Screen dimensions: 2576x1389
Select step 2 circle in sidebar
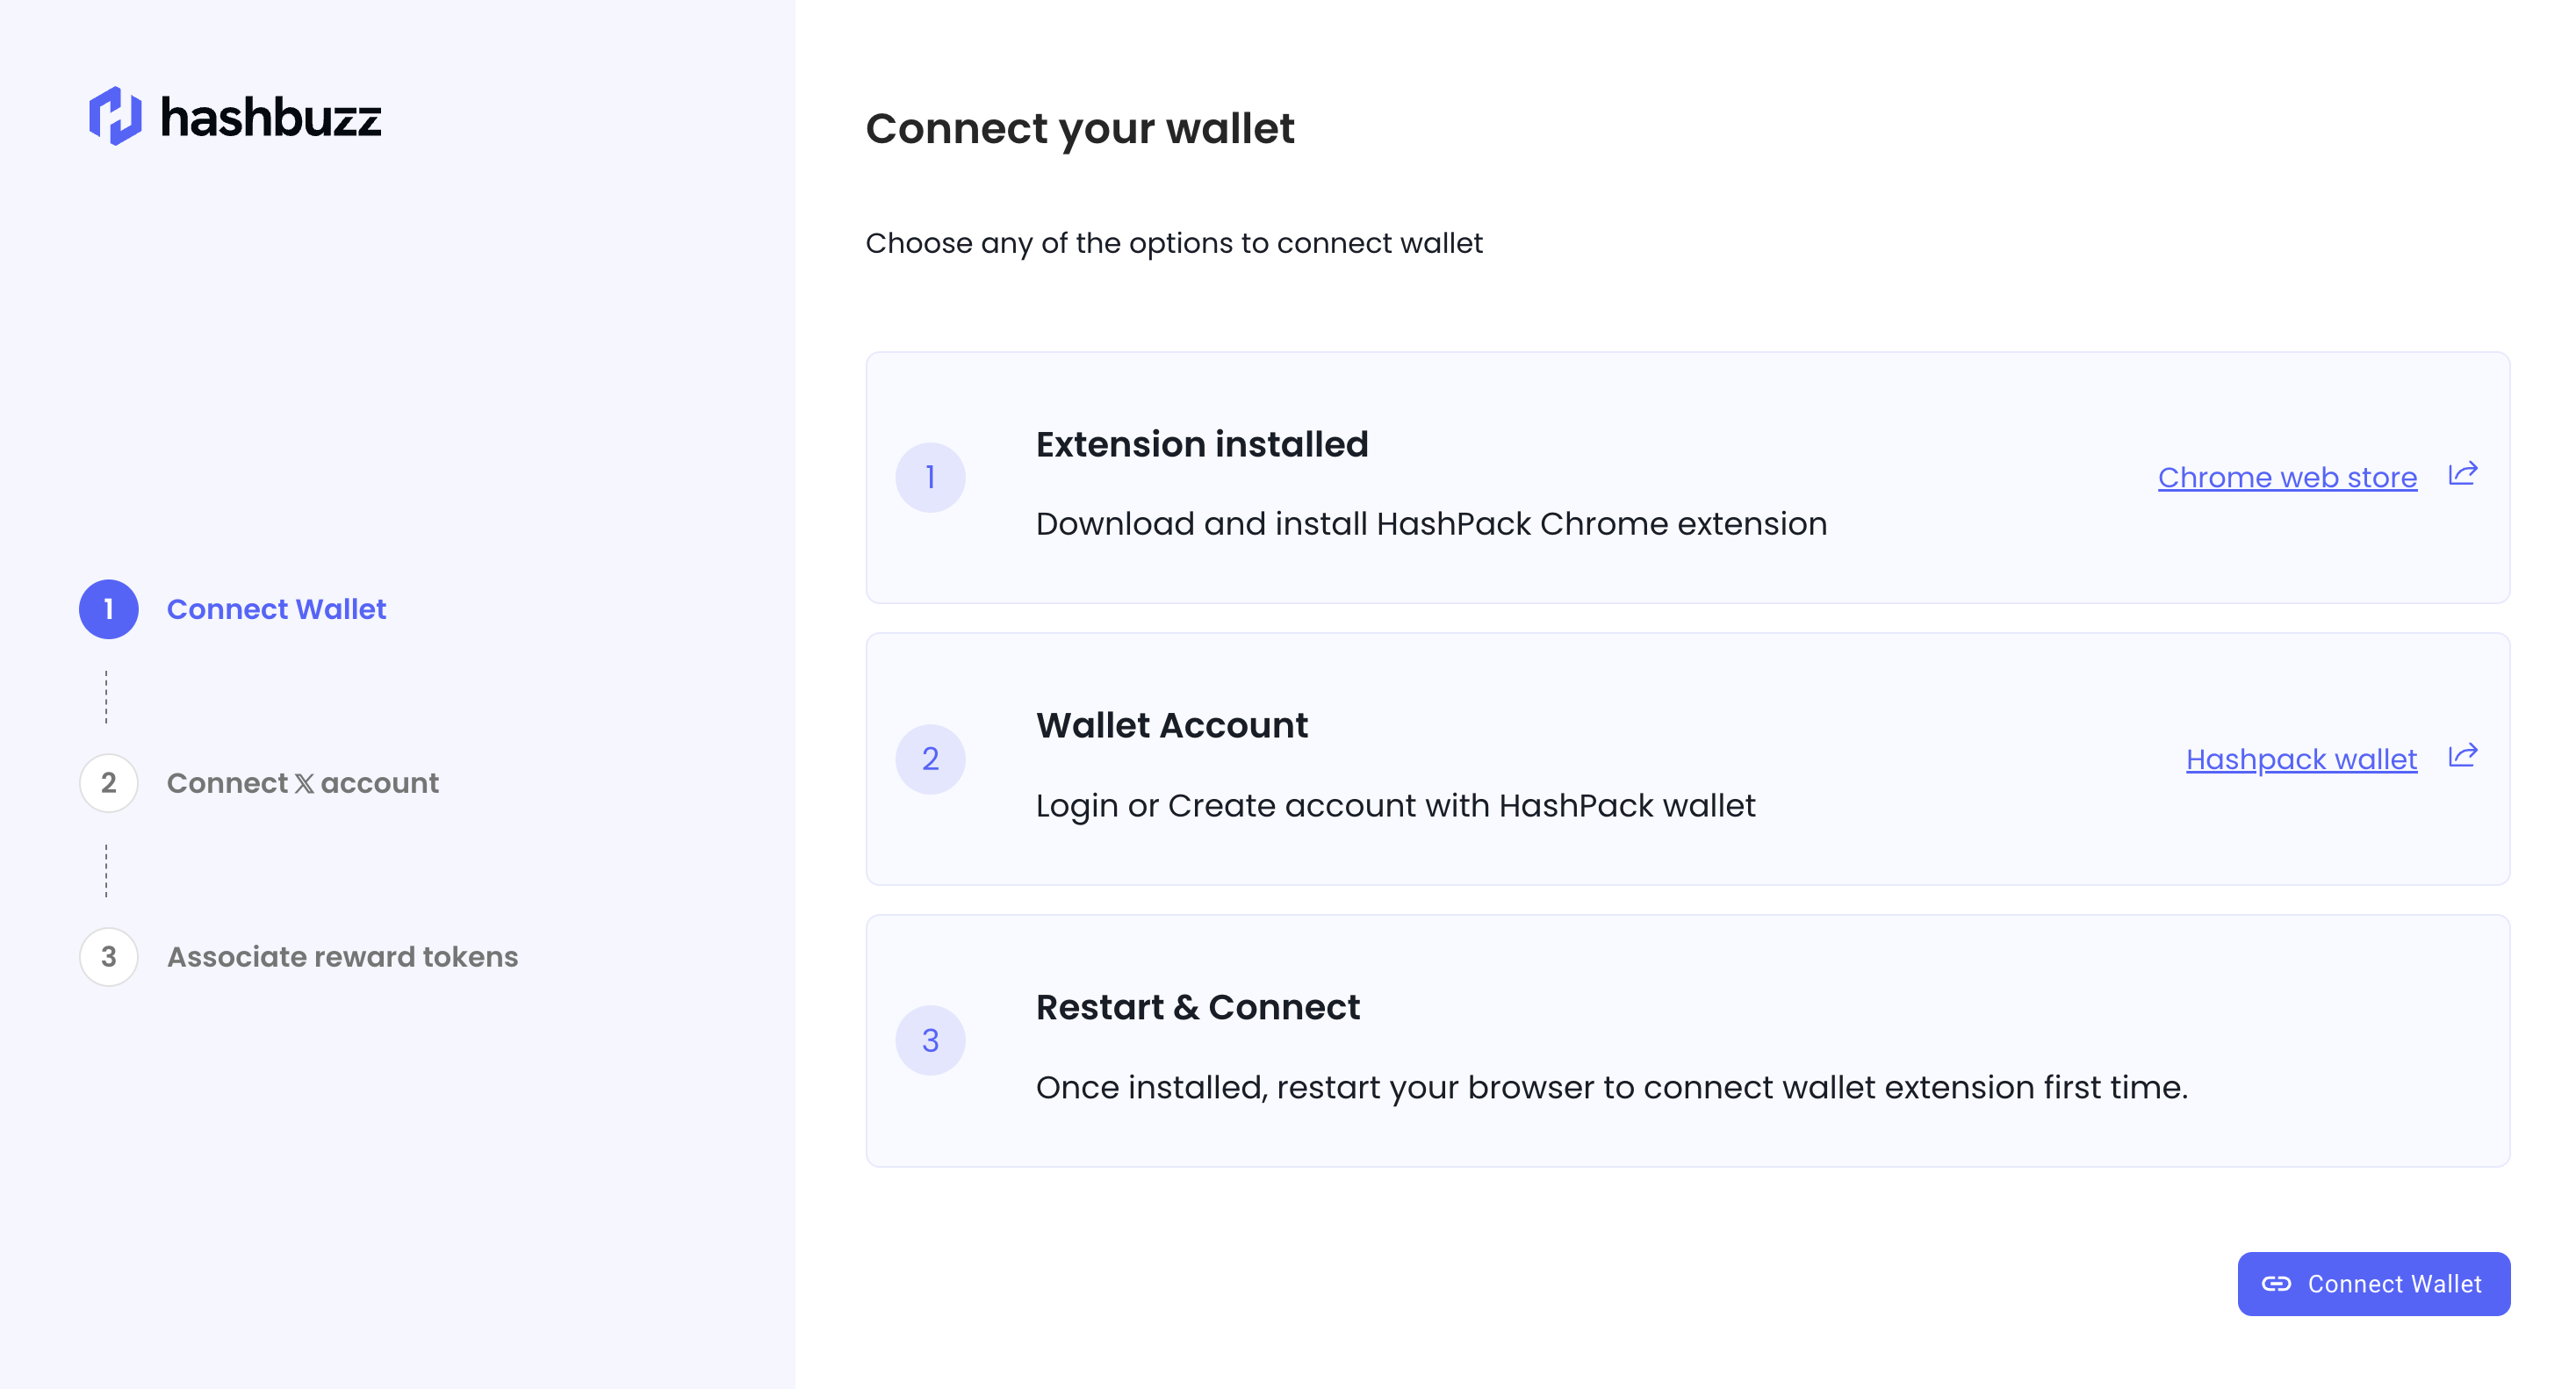(109, 783)
